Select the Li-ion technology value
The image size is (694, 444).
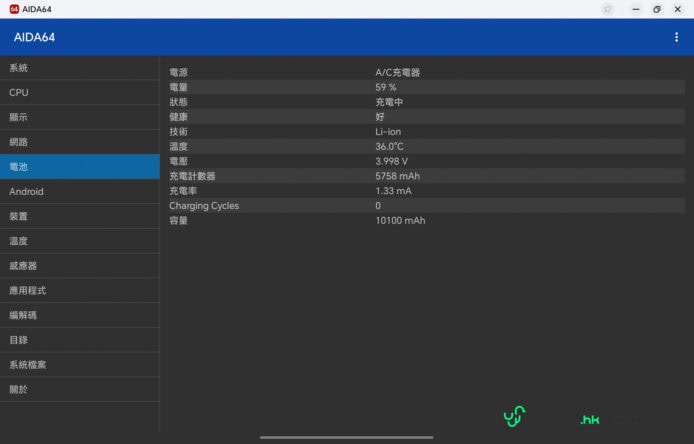(388, 132)
